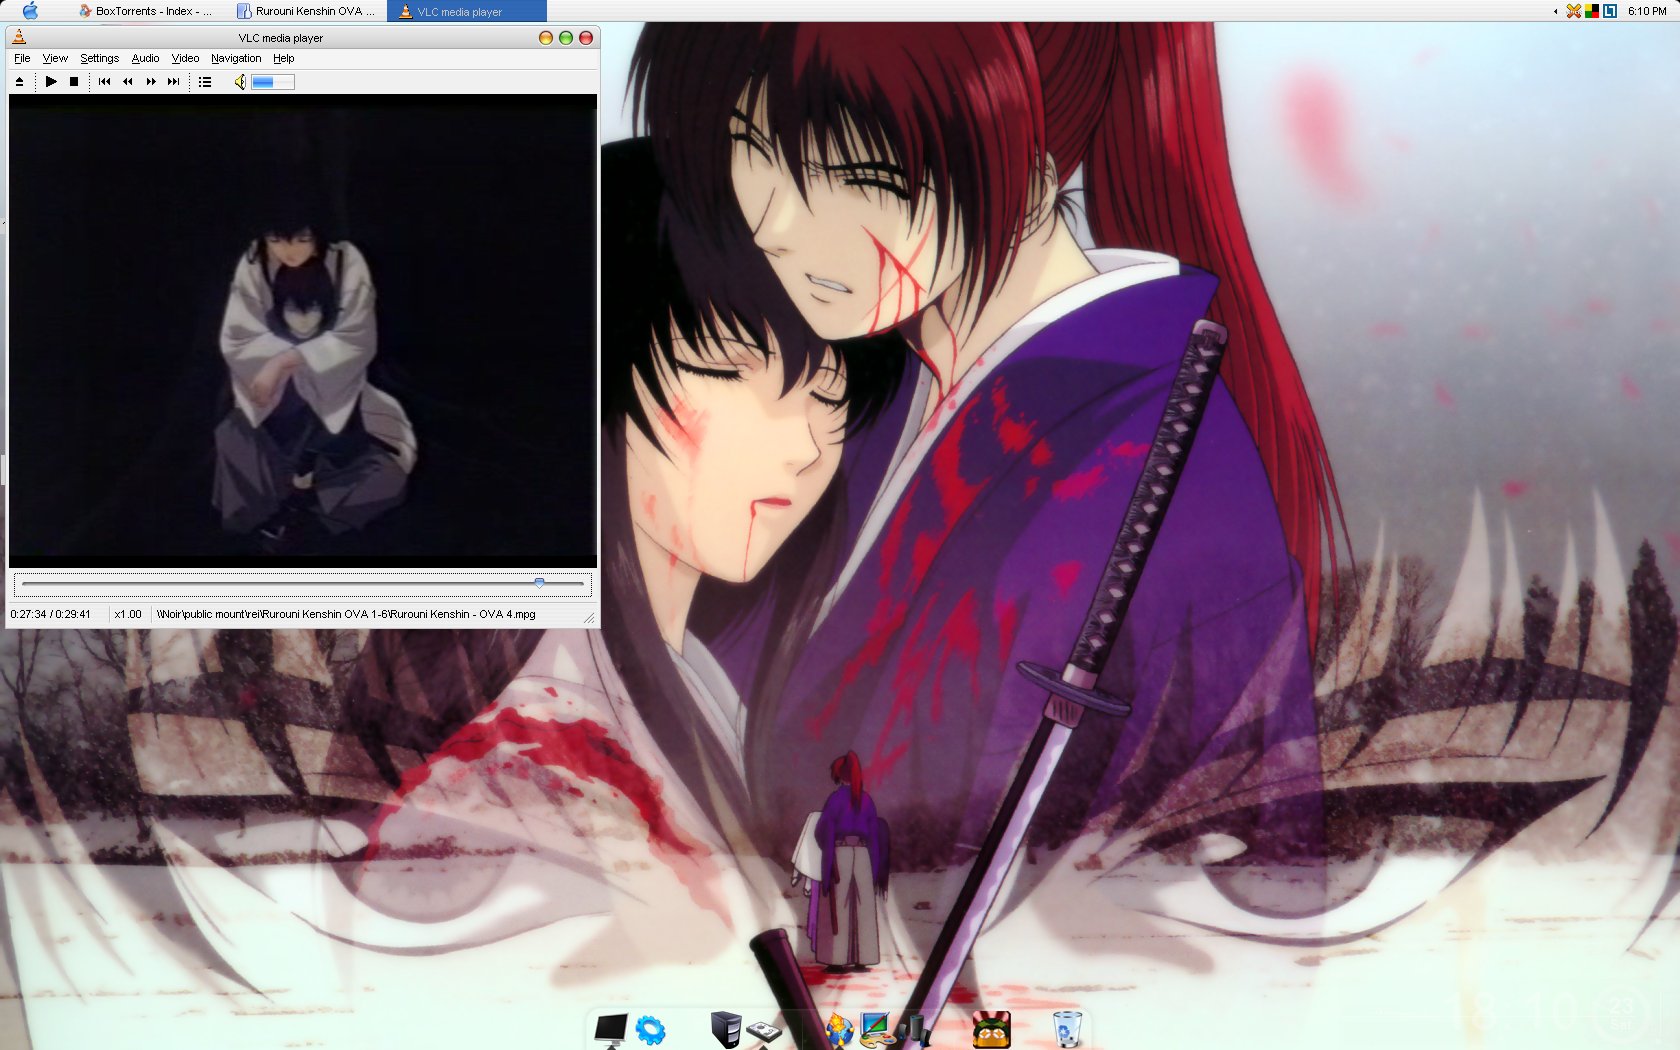Switch to Rurouni Kenshin OVA taskbar window

coord(306,11)
